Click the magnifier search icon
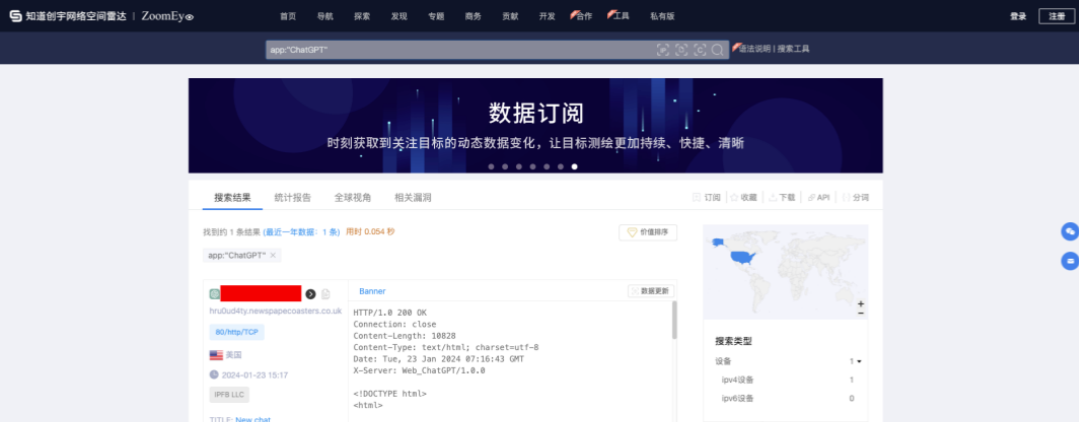The height and width of the screenshot is (422, 1079). pyautogui.click(x=718, y=50)
